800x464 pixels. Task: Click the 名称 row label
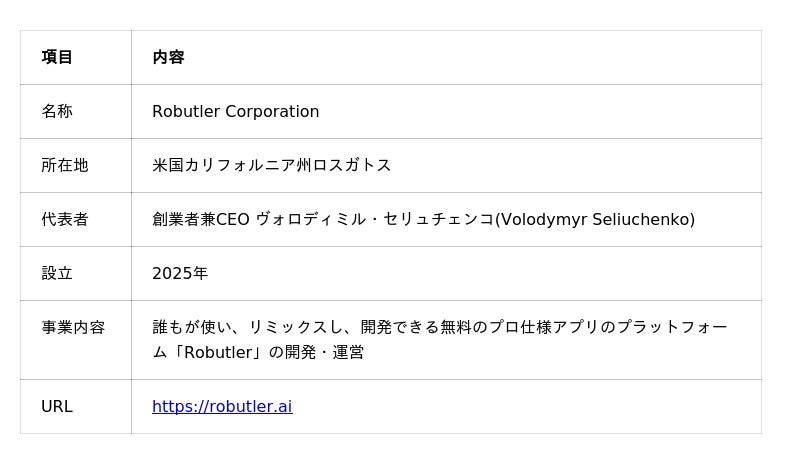(57, 111)
